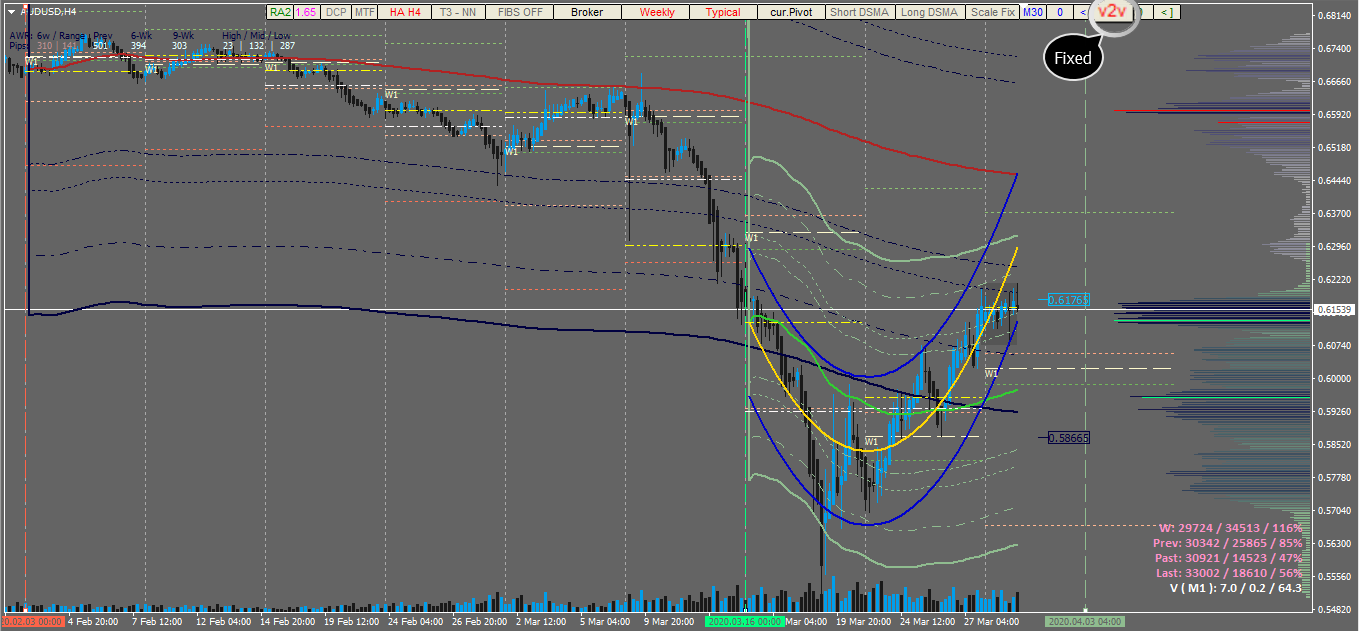The image size is (1360, 631).
Task: Click the Low pips value 287
Action: [287, 46]
